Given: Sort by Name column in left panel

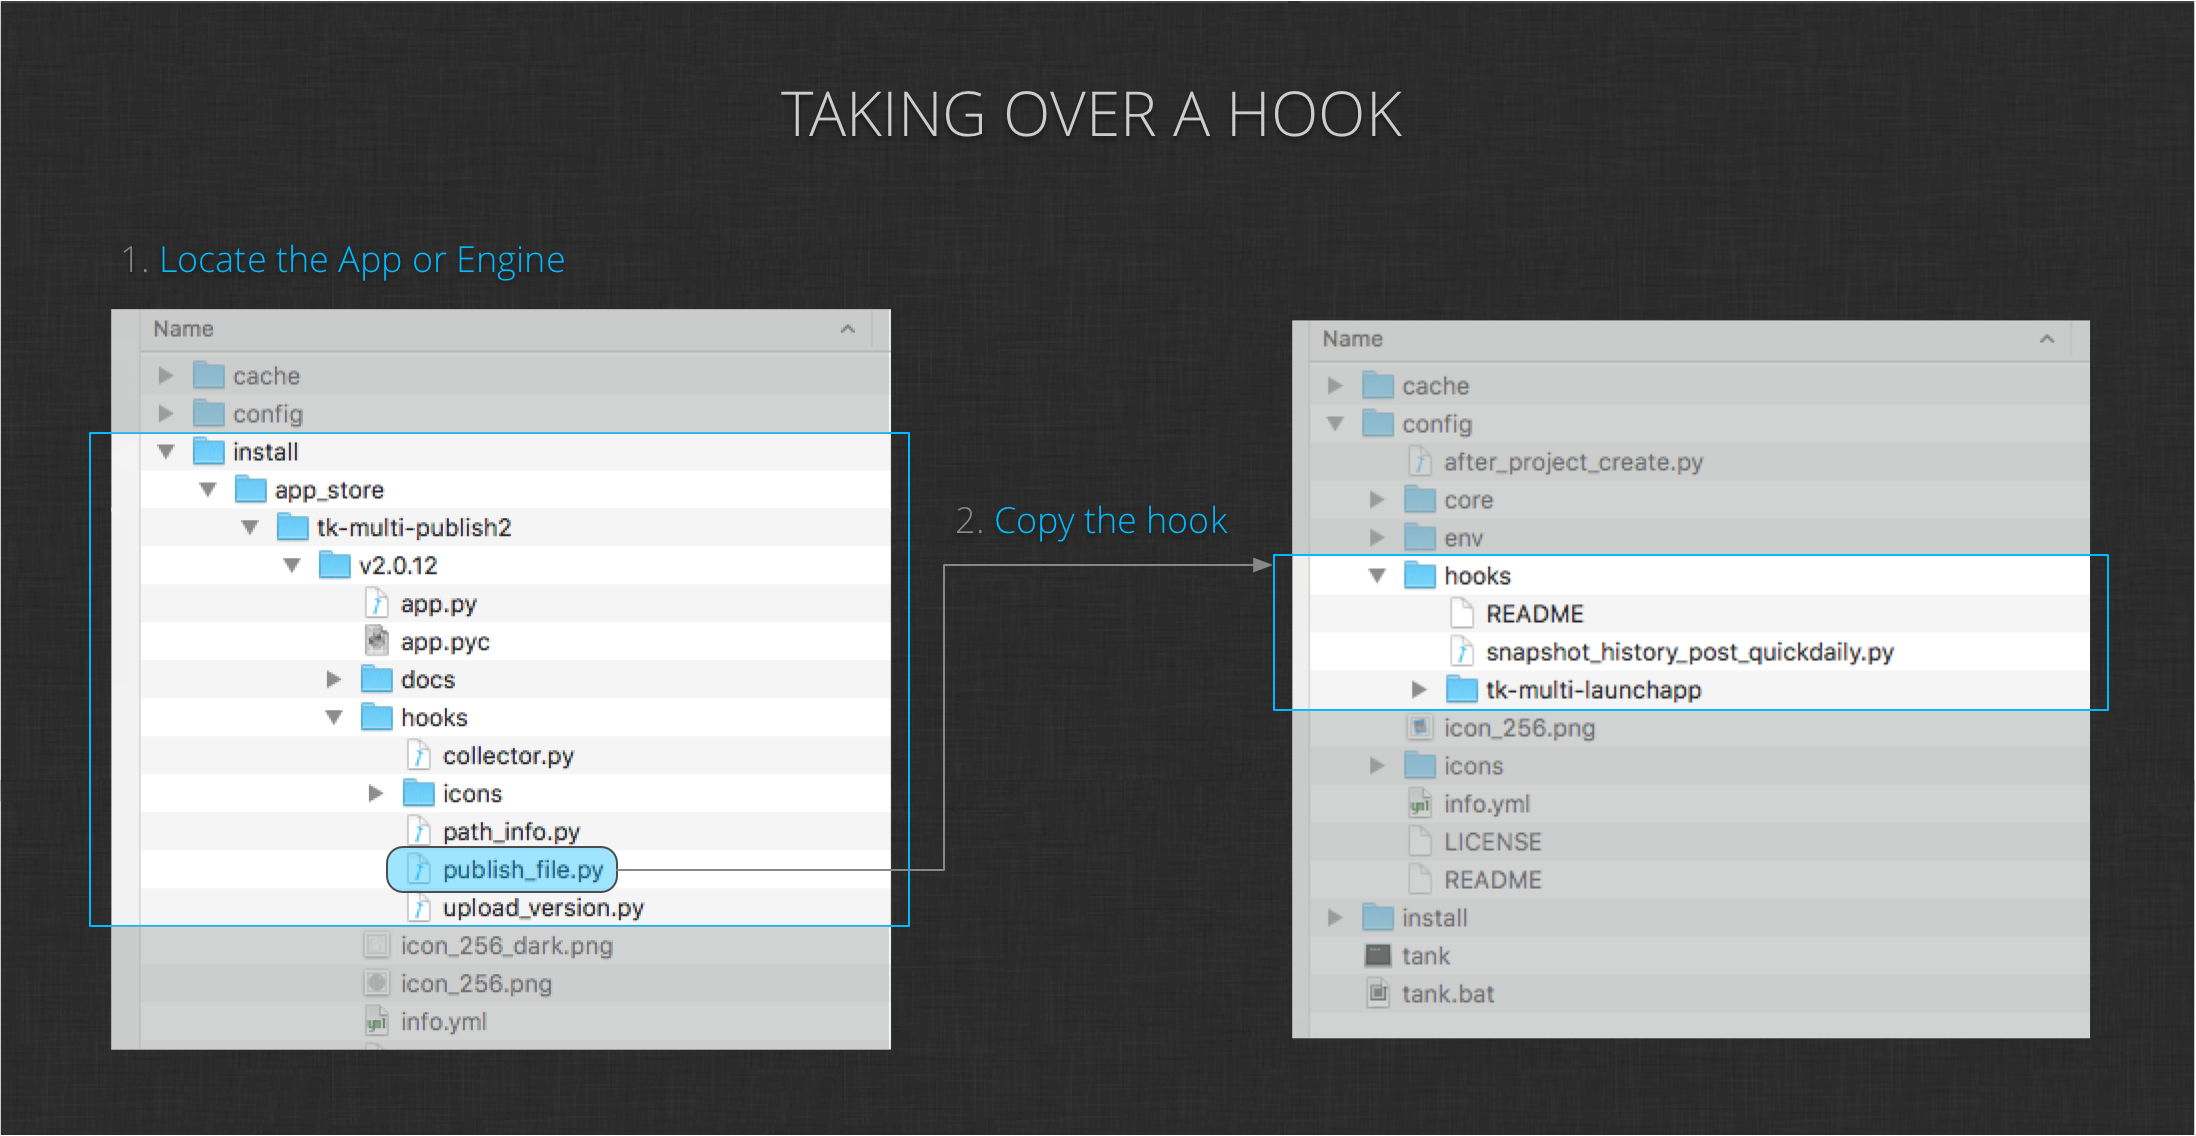Looking at the screenshot, I should (184, 329).
